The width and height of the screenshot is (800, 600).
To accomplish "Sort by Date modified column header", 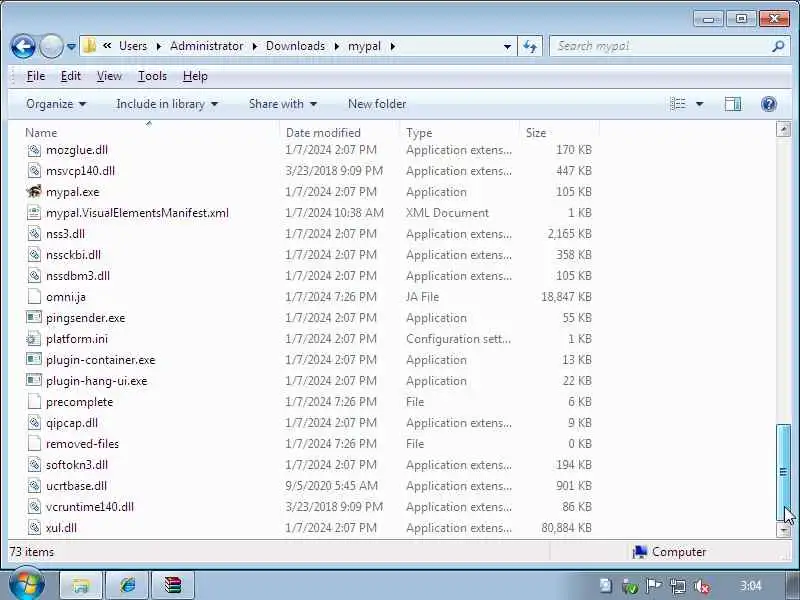I will click(x=323, y=133).
